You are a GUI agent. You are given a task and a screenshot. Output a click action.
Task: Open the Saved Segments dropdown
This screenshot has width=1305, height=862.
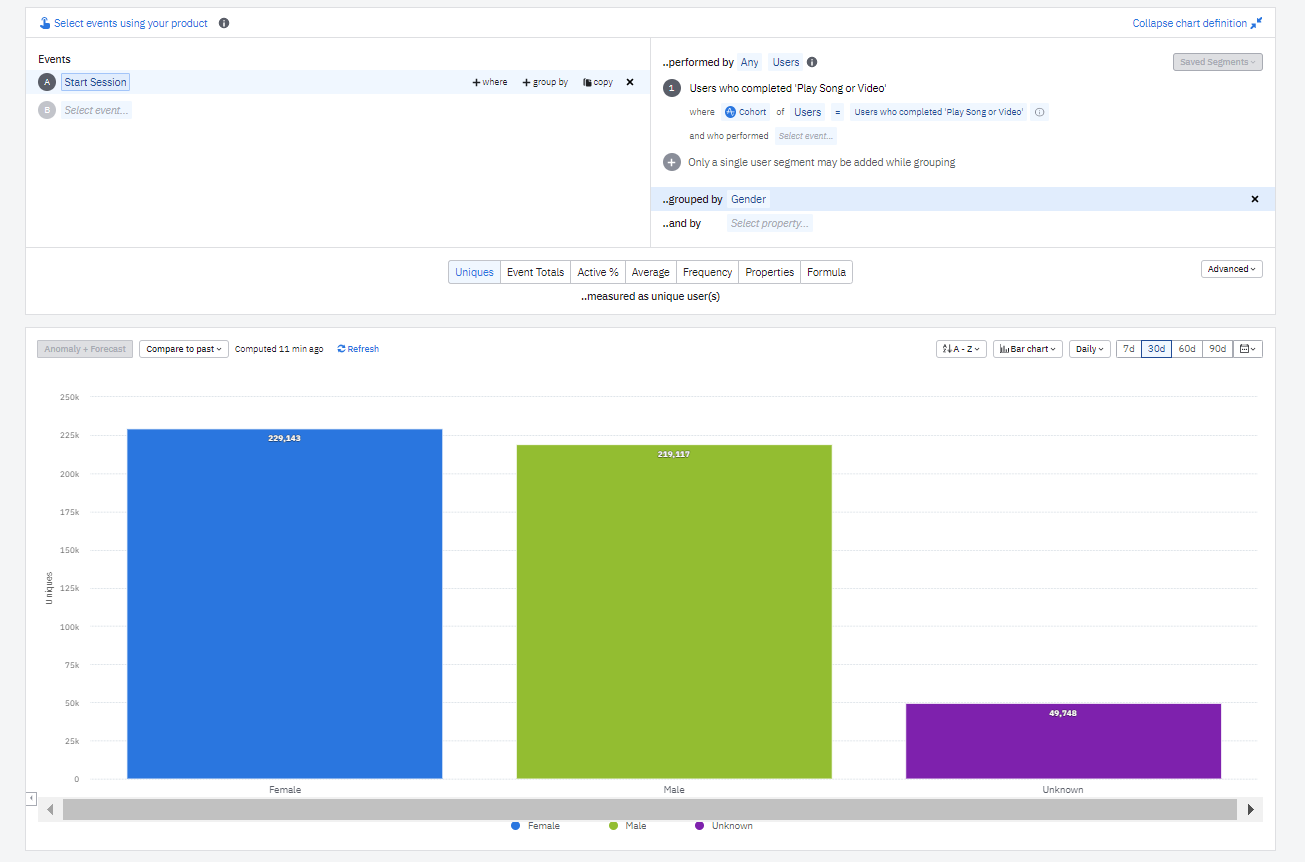tap(1218, 62)
